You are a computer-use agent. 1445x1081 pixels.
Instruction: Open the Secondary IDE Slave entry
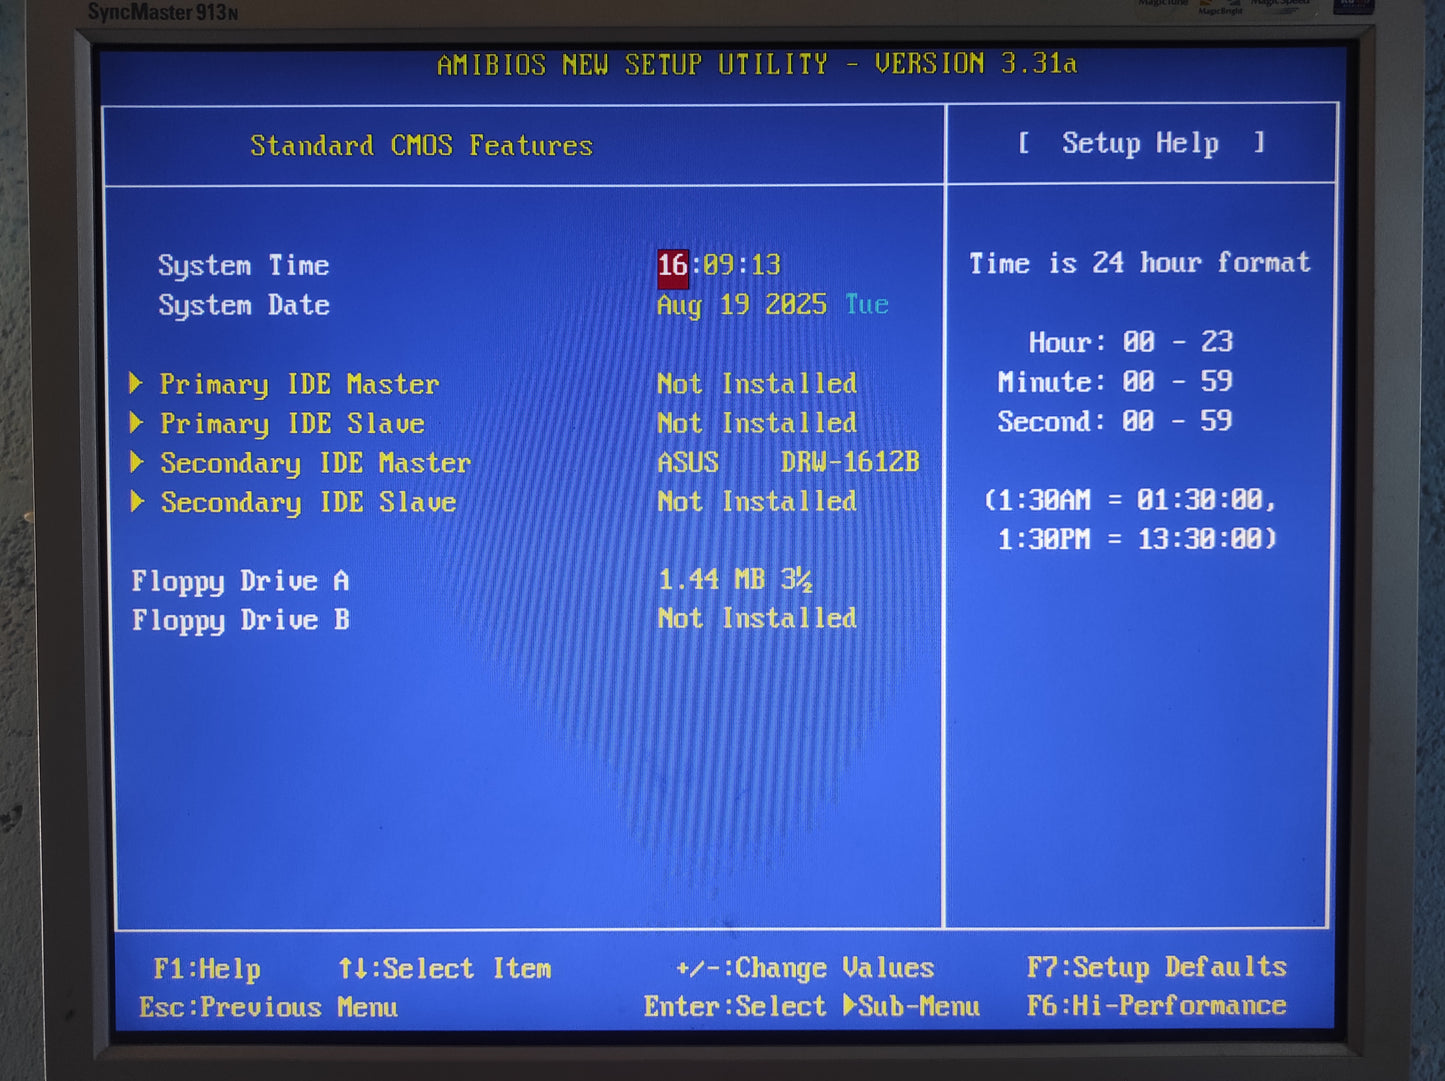pyautogui.click(x=308, y=503)
